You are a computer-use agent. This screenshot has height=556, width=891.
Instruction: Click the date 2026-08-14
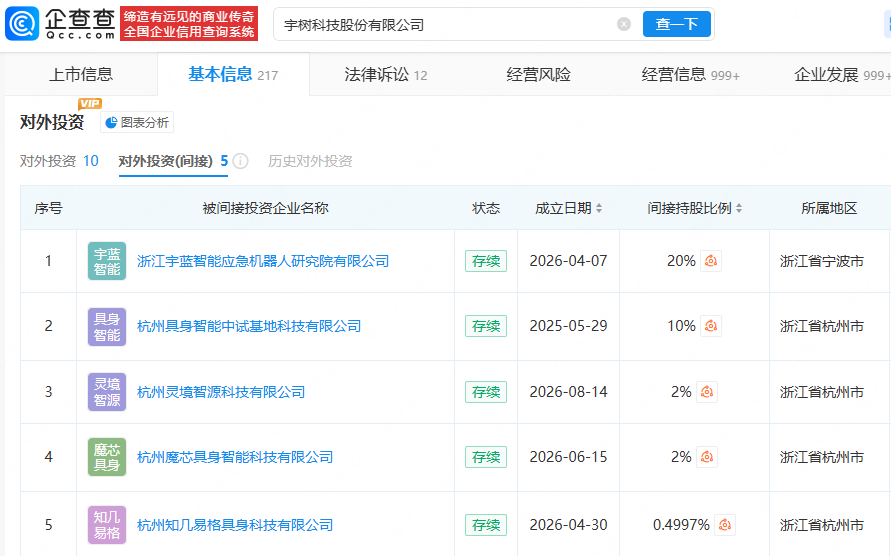click(568, 392)
